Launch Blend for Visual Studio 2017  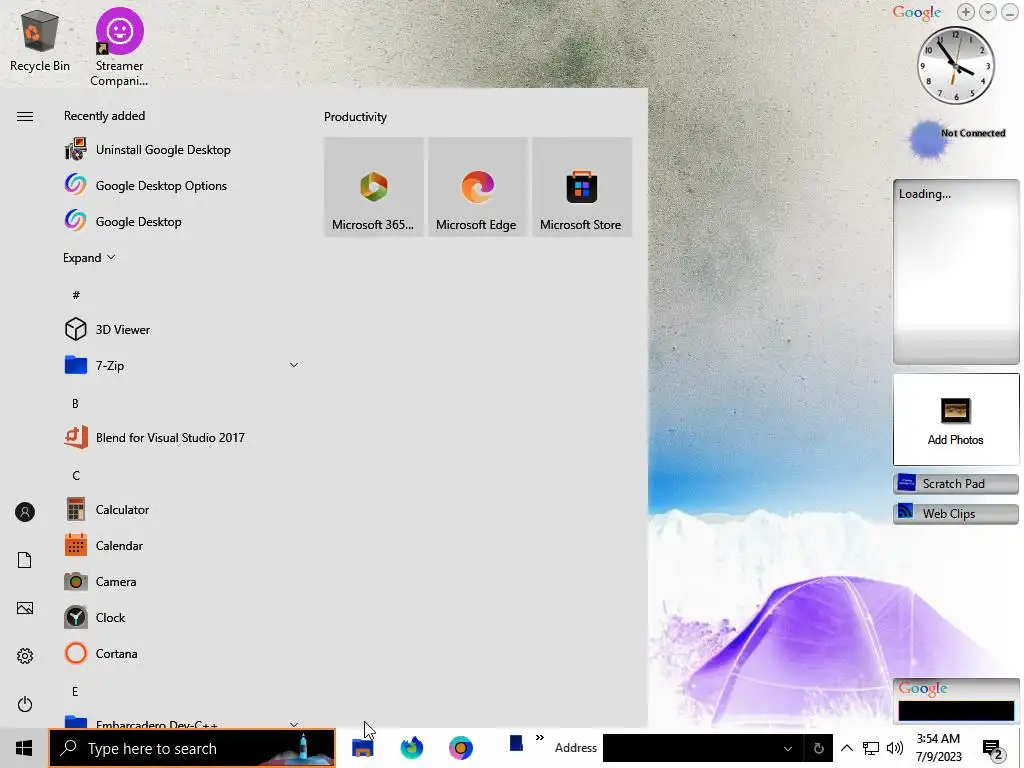coord(182,438)
